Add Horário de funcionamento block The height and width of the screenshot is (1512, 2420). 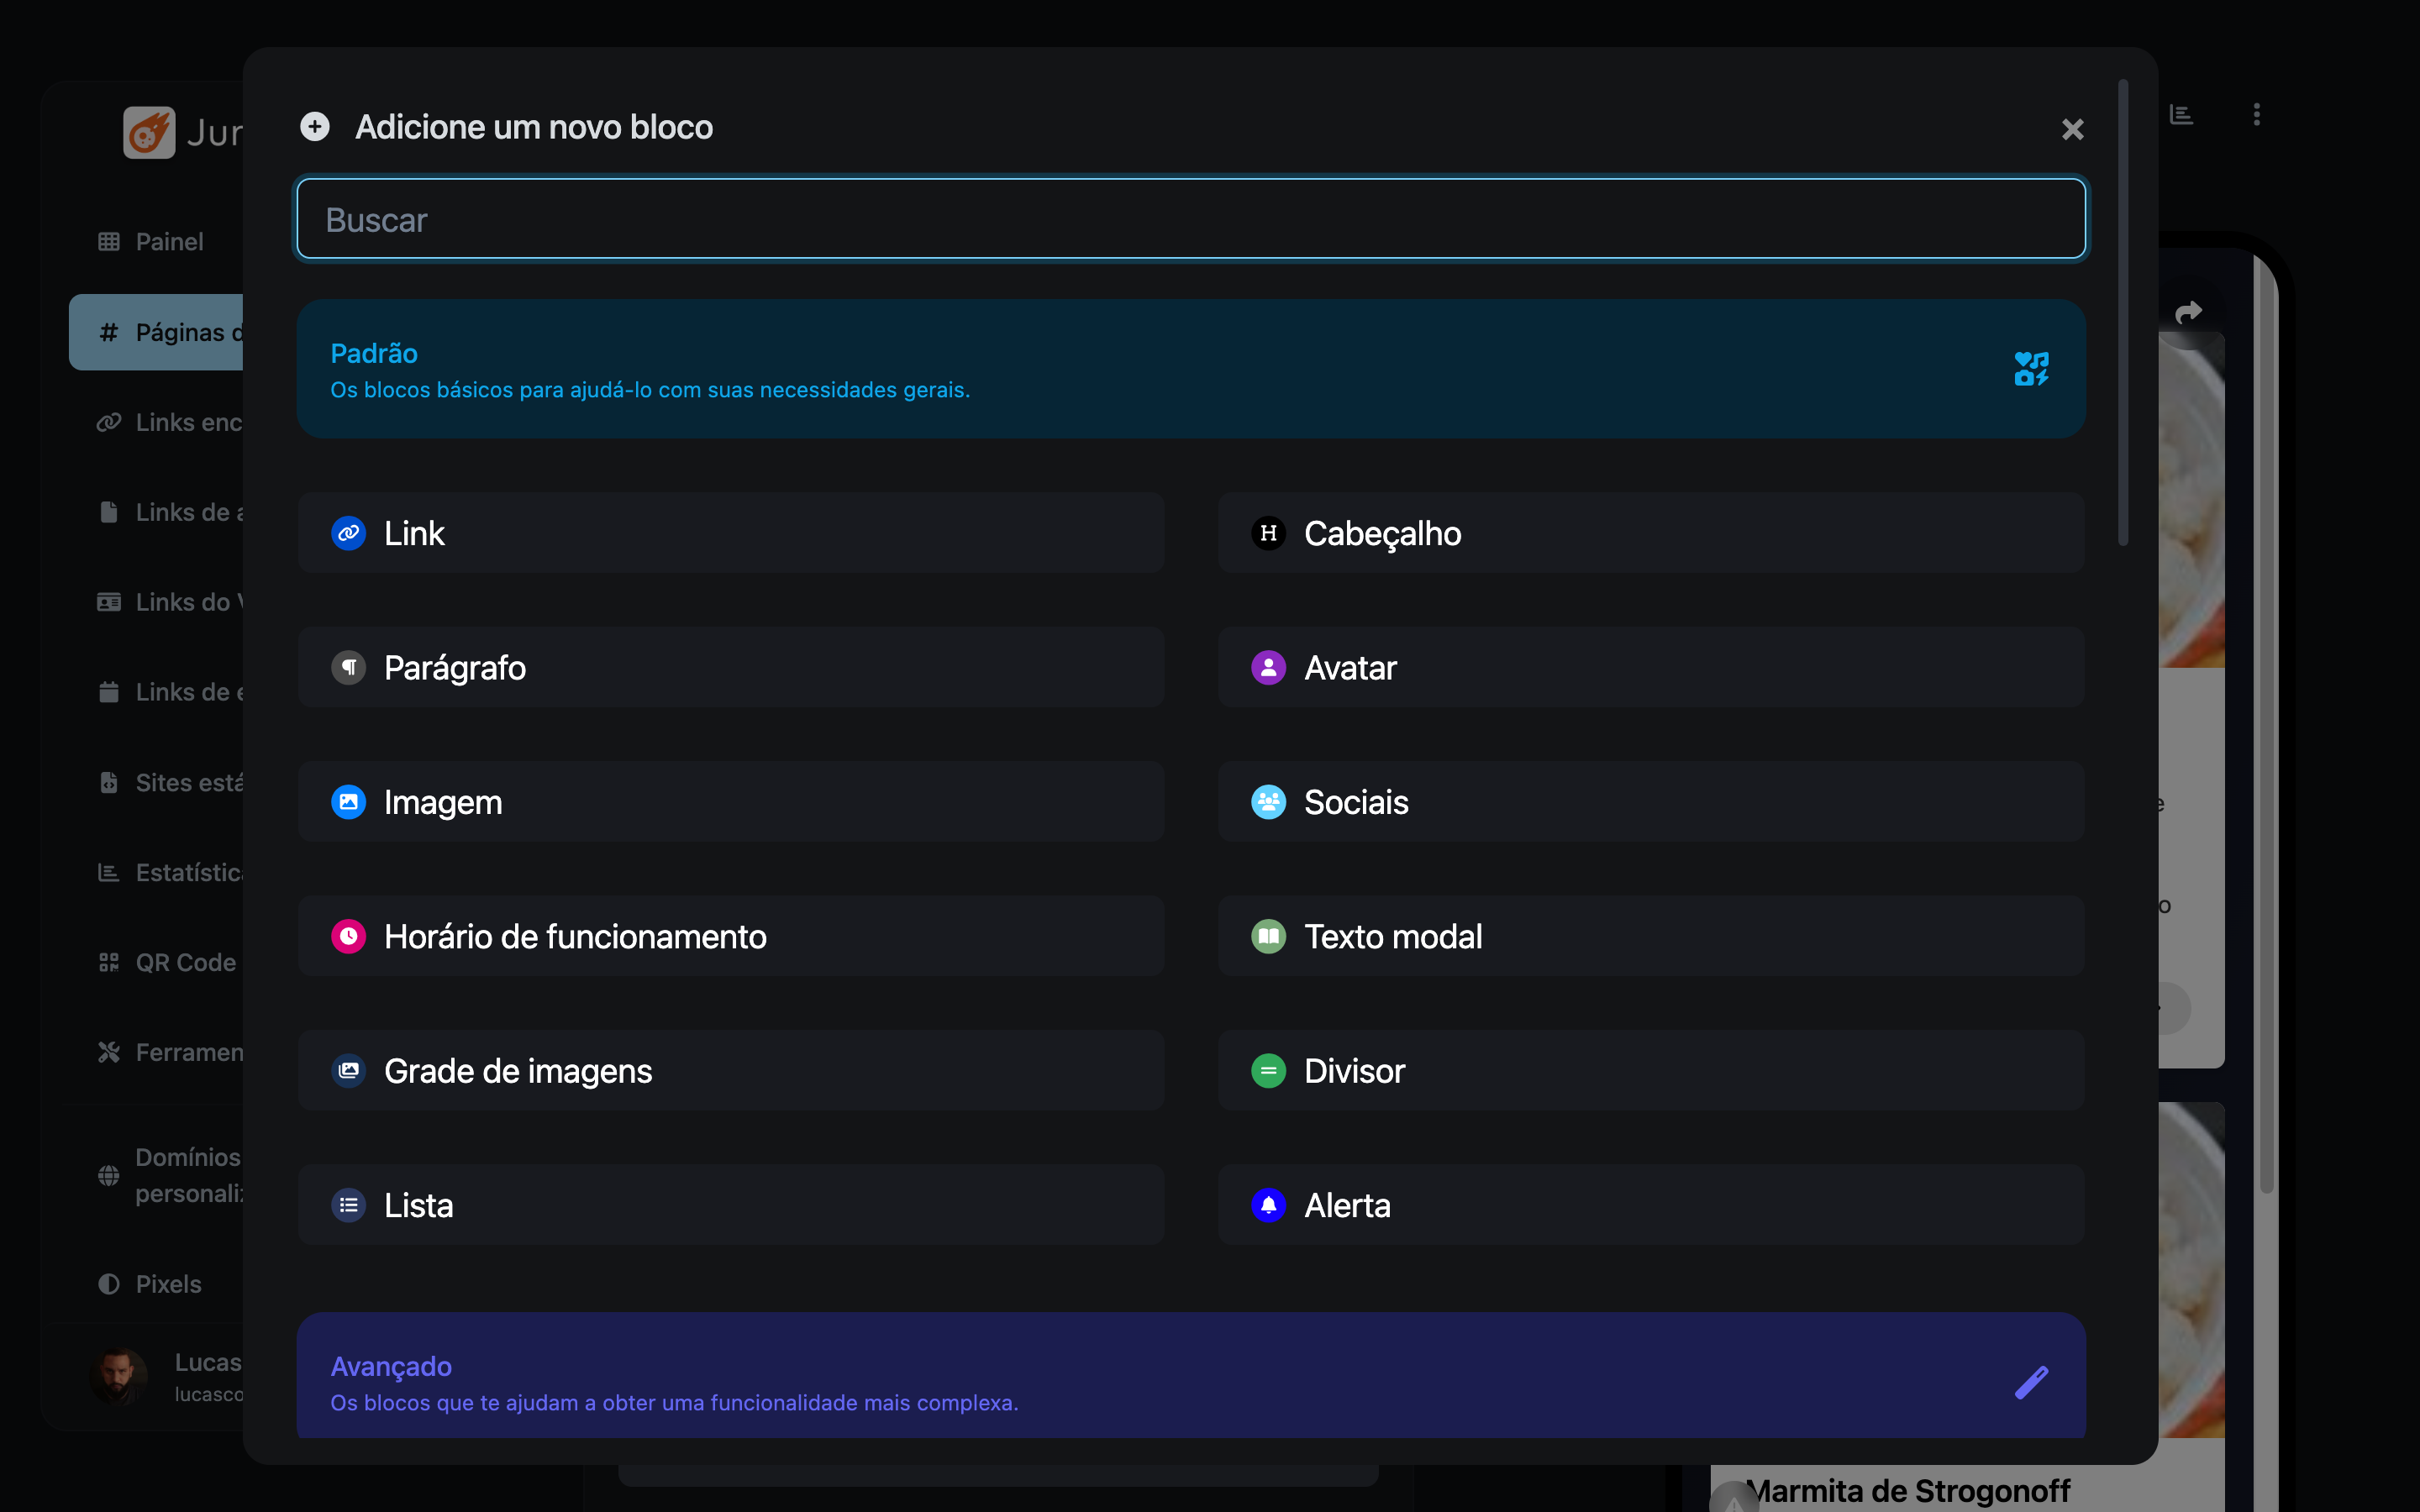click(x=731, y=936)
